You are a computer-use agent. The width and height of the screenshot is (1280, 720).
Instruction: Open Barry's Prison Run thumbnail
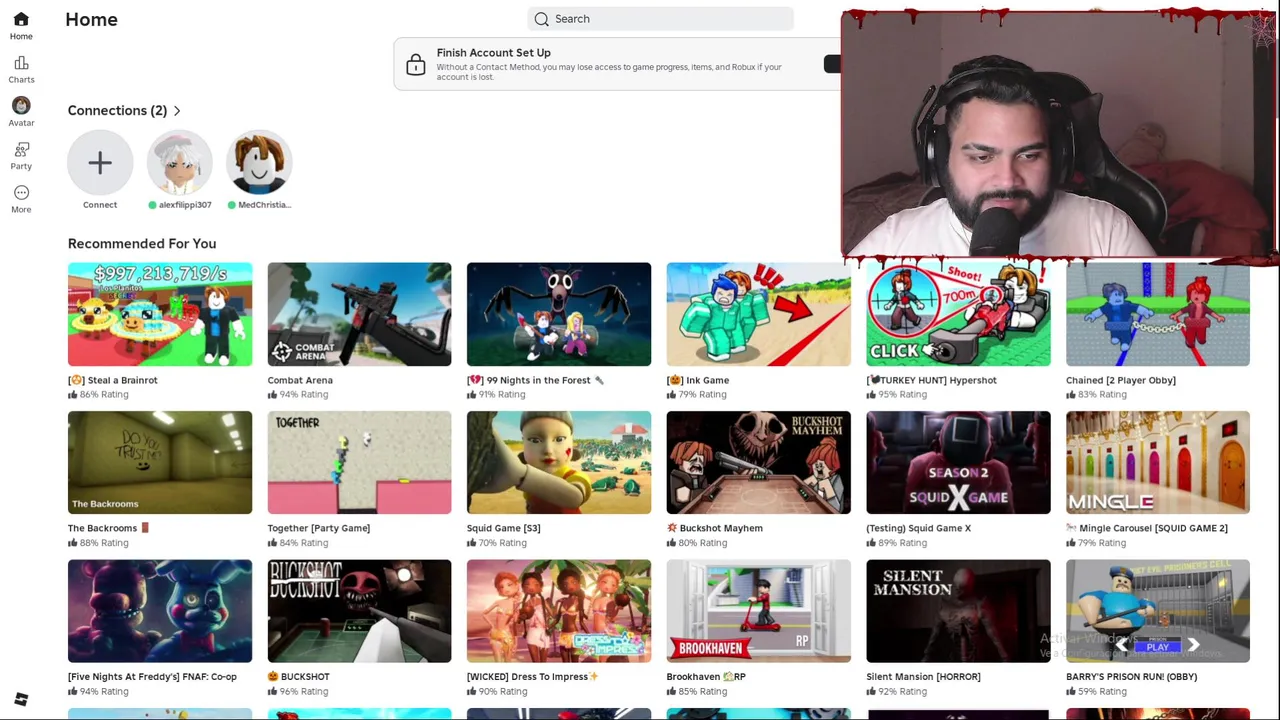click(x=1158, y=611)
